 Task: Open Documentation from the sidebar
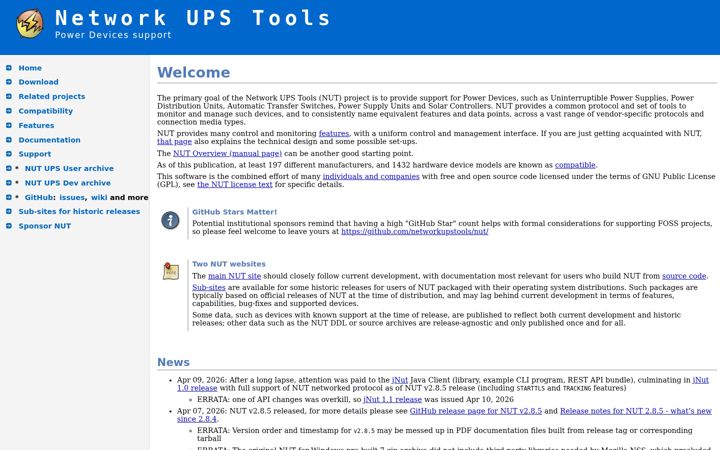click(x=49, y=140)
